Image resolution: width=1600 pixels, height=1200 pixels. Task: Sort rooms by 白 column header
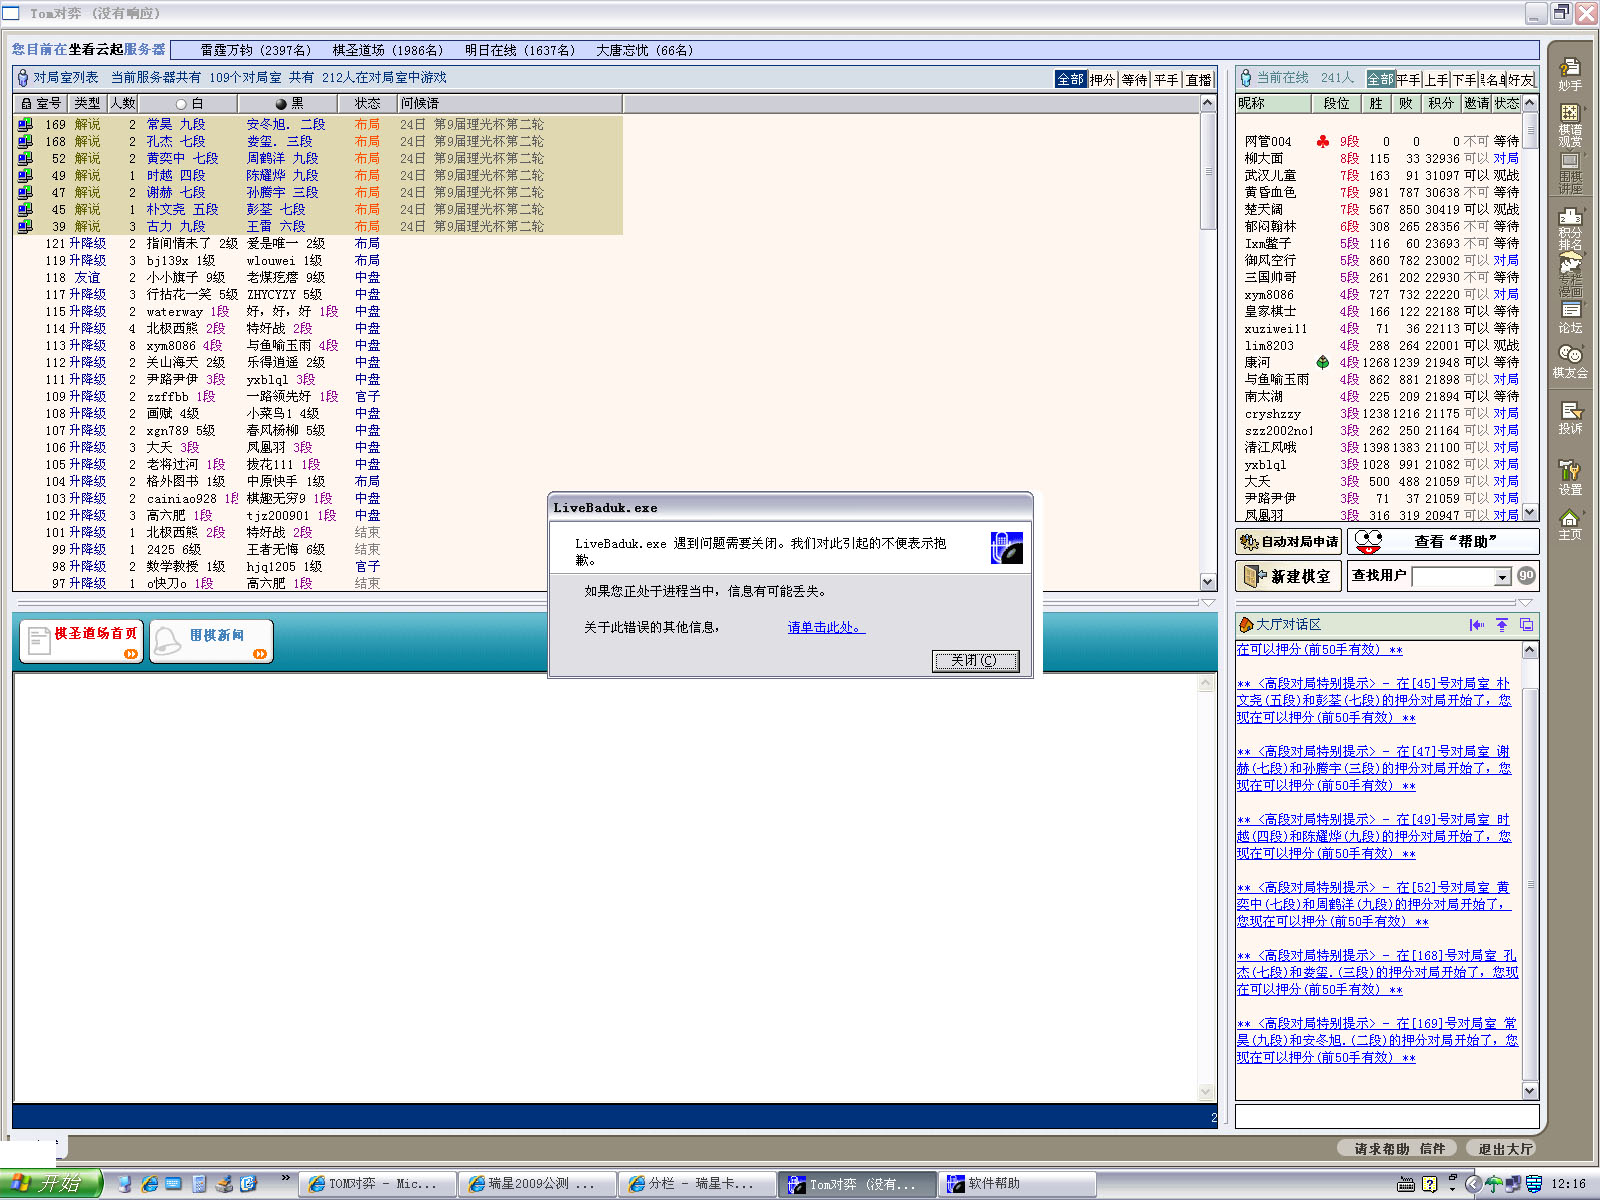coord(189,103)
